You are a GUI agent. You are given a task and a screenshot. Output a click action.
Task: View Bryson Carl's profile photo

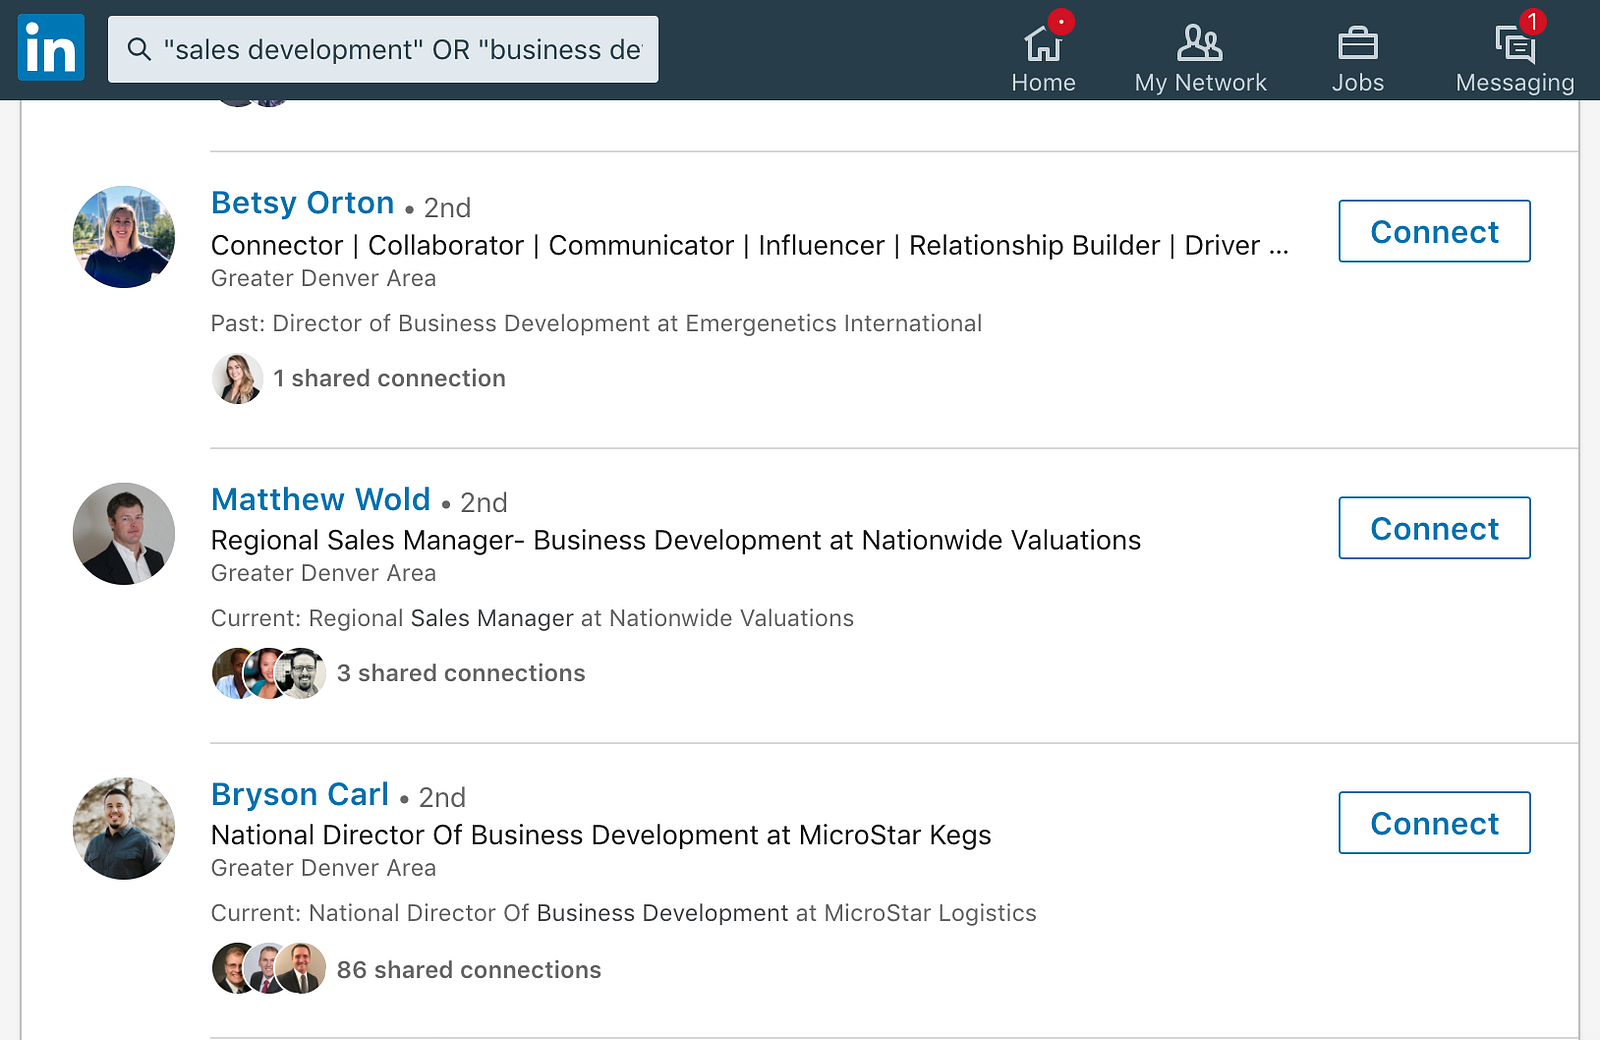tap(124, 829)
